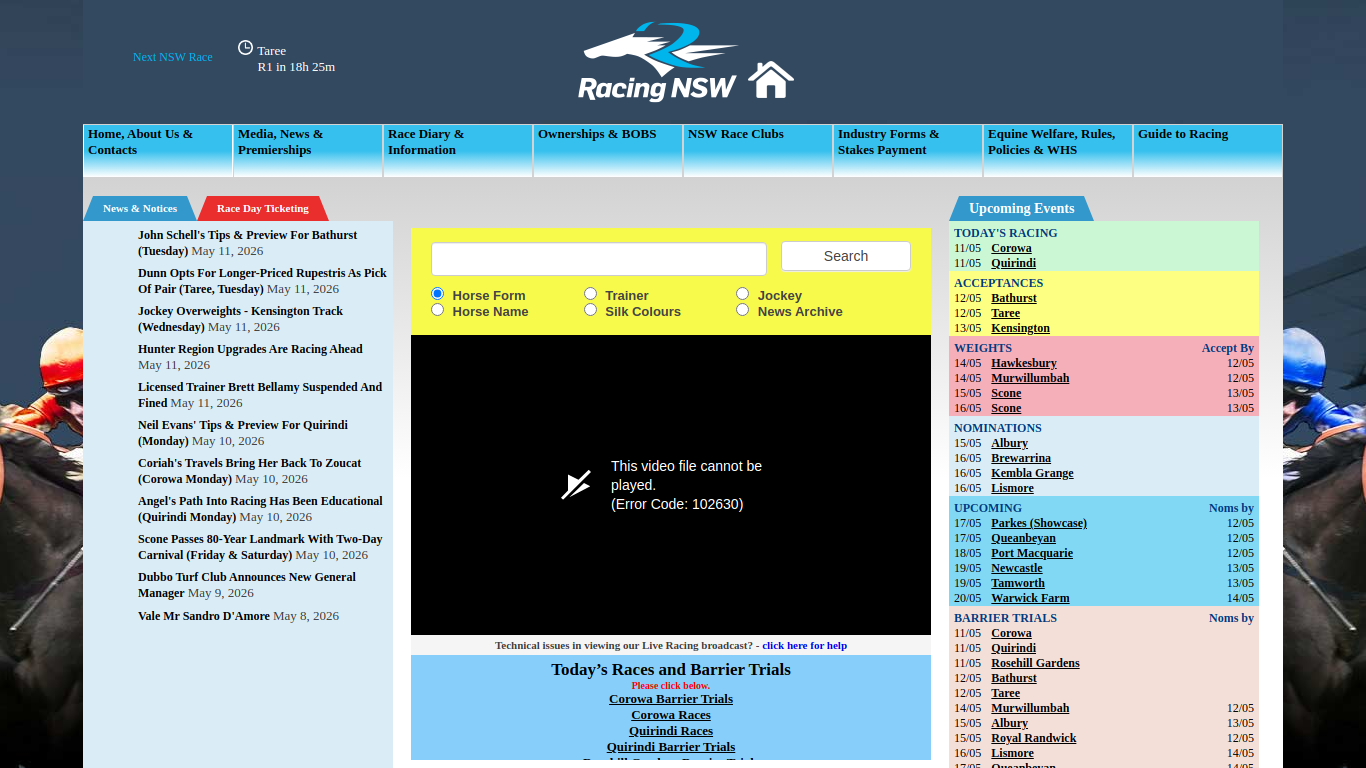The height and width of the screenshot is (768, 1366).
Task: Open Angel's Path Into Racing article
Action: coord(260,509)
